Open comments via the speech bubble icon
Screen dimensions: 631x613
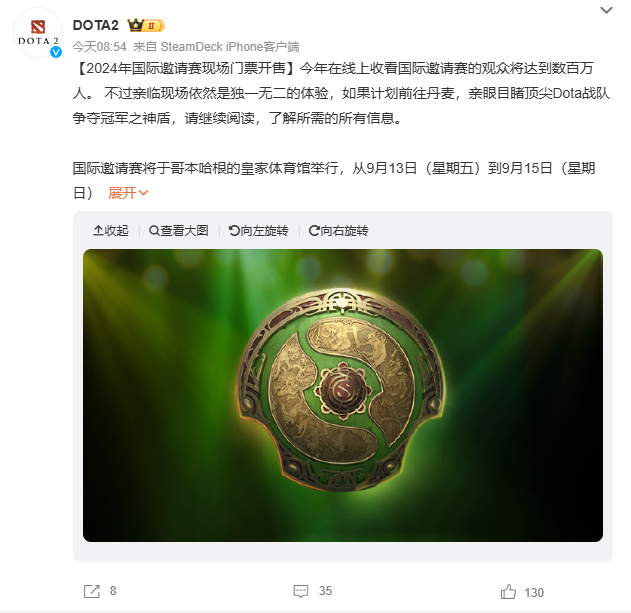pyautogui.click(x=301, y=591)
